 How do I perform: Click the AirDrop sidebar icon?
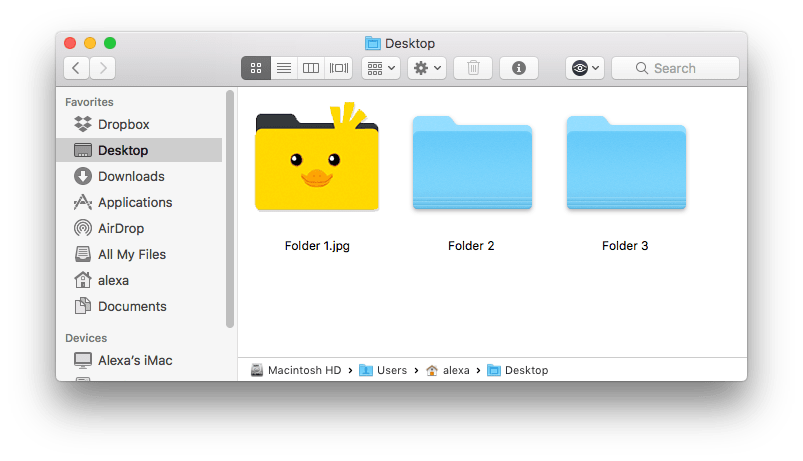click(82, 228)
